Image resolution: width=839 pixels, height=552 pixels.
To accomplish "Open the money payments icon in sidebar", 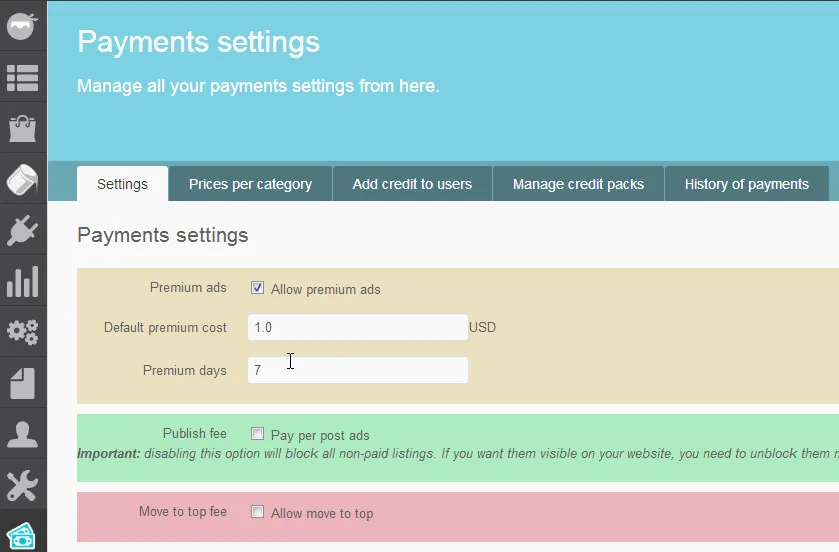I will point(22,535).
